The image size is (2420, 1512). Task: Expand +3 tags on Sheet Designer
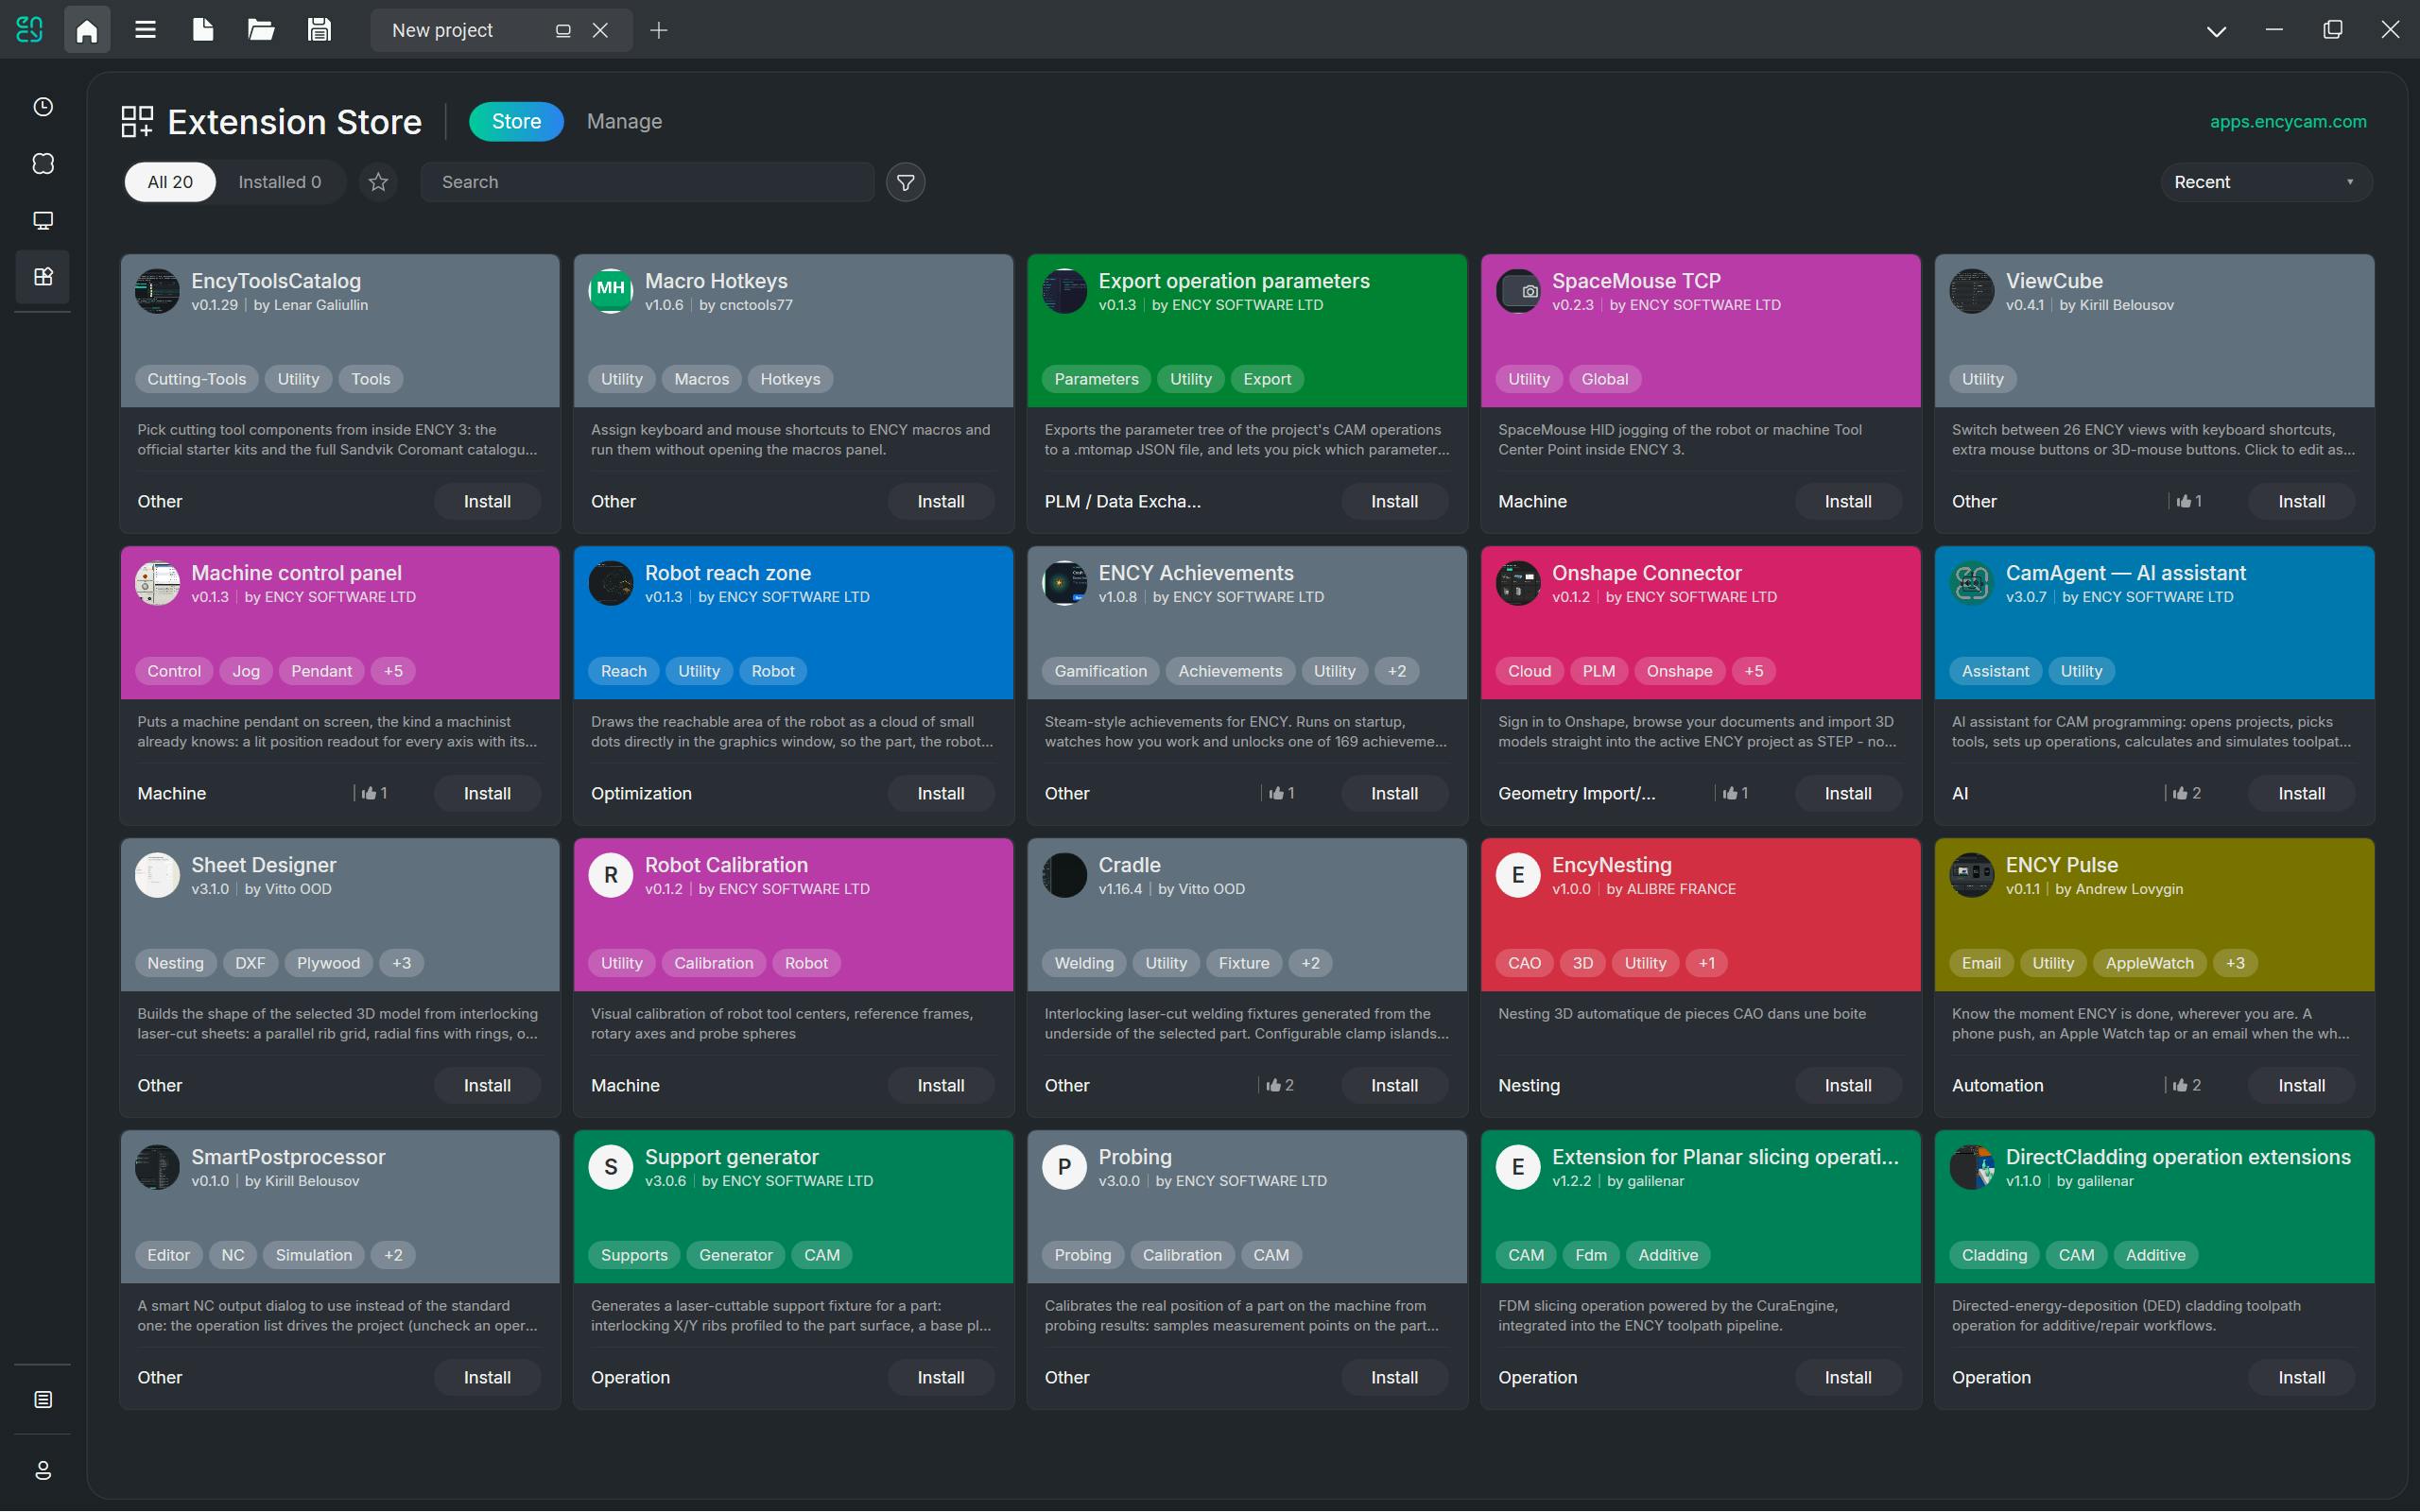401,963
